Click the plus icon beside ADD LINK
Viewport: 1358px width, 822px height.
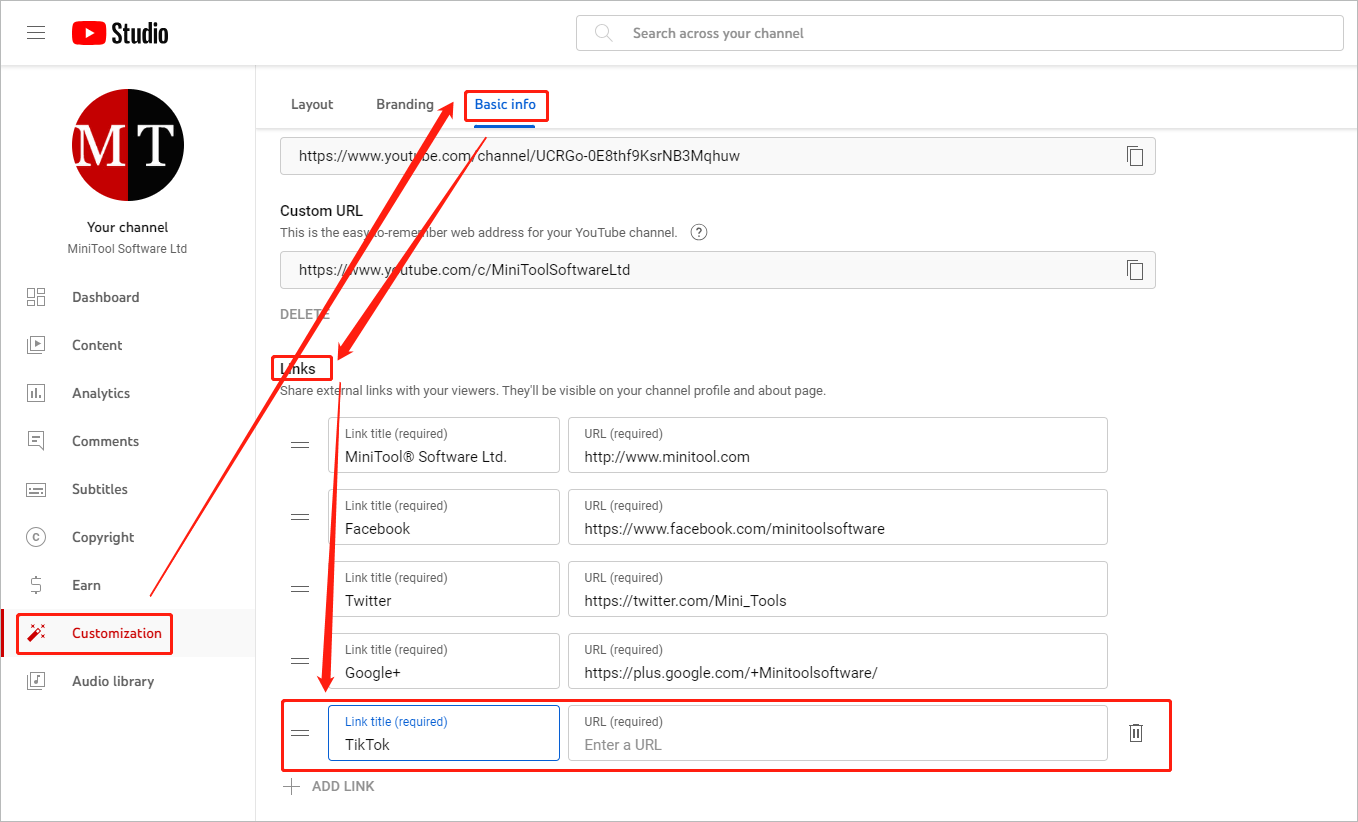tap(292, 787)
